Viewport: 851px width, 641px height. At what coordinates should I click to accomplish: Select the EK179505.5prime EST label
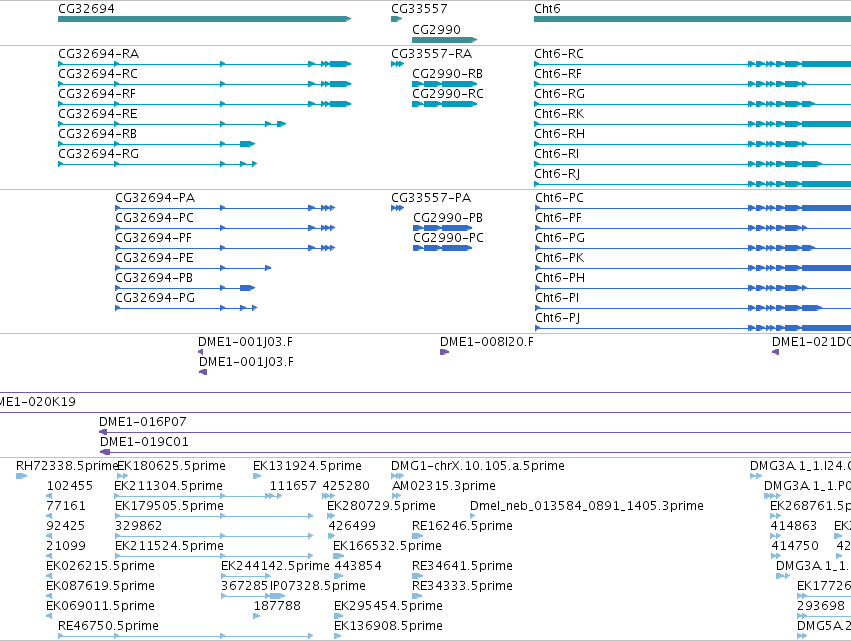coord(169,506)
